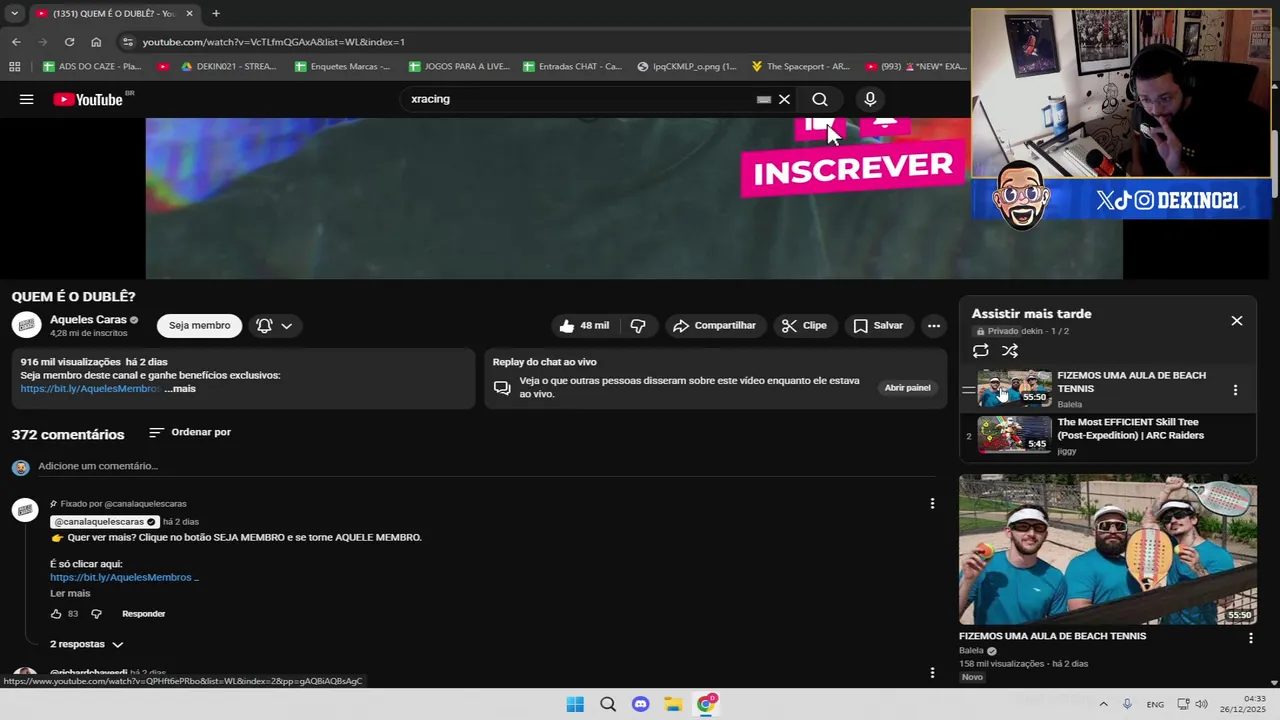Viewport: 1280px width, 720px height.
Task: Show hidden system tray icons chevron
Action: point(1103,704)
